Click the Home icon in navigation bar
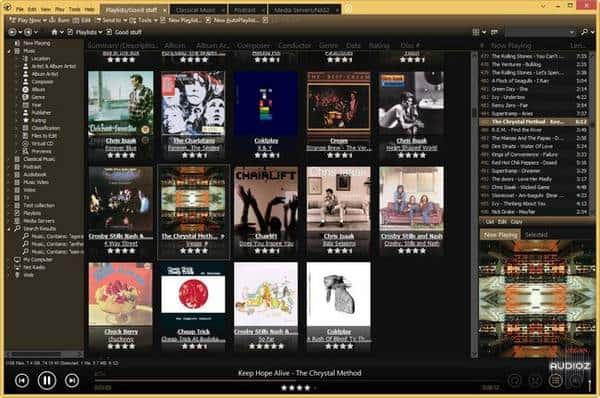The width and height of the screenshot is (600, 398). point(55,32)
